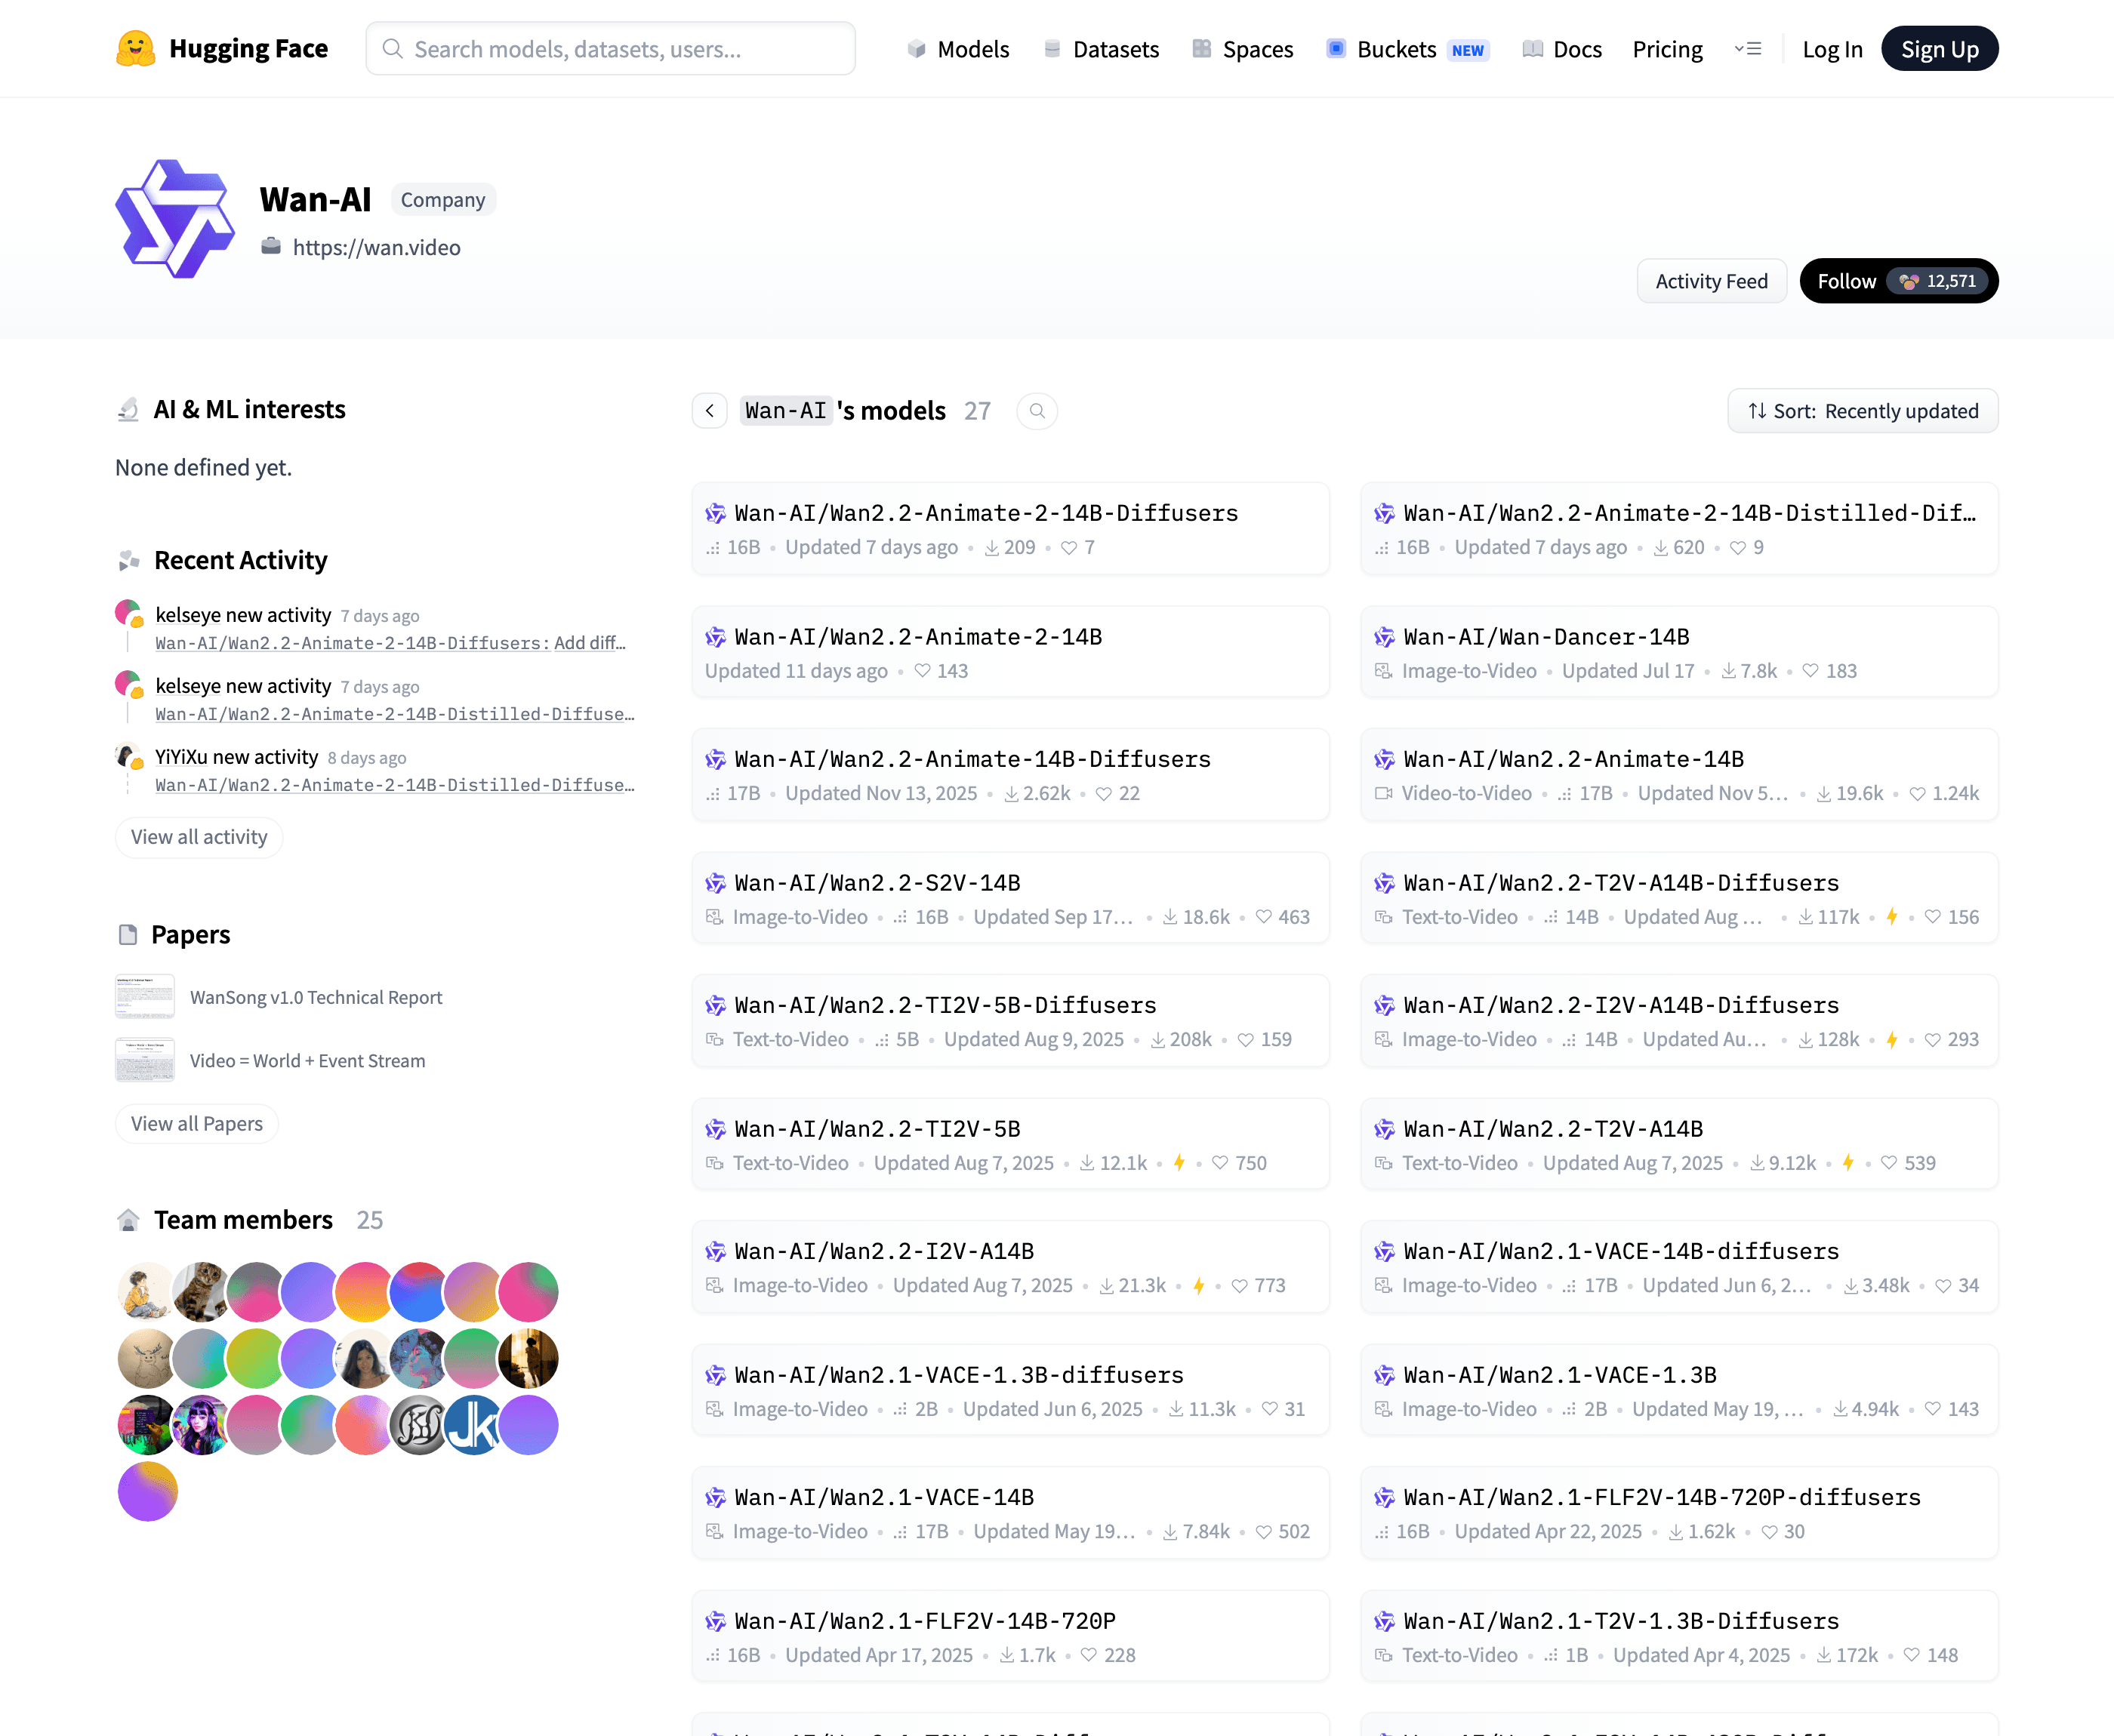Open the Wan-AI/Wan2.1-FLF2V-14B-720P model card
Image resolution: width=2114 pixels, height=1736 pixels.
point(1010,1636)
